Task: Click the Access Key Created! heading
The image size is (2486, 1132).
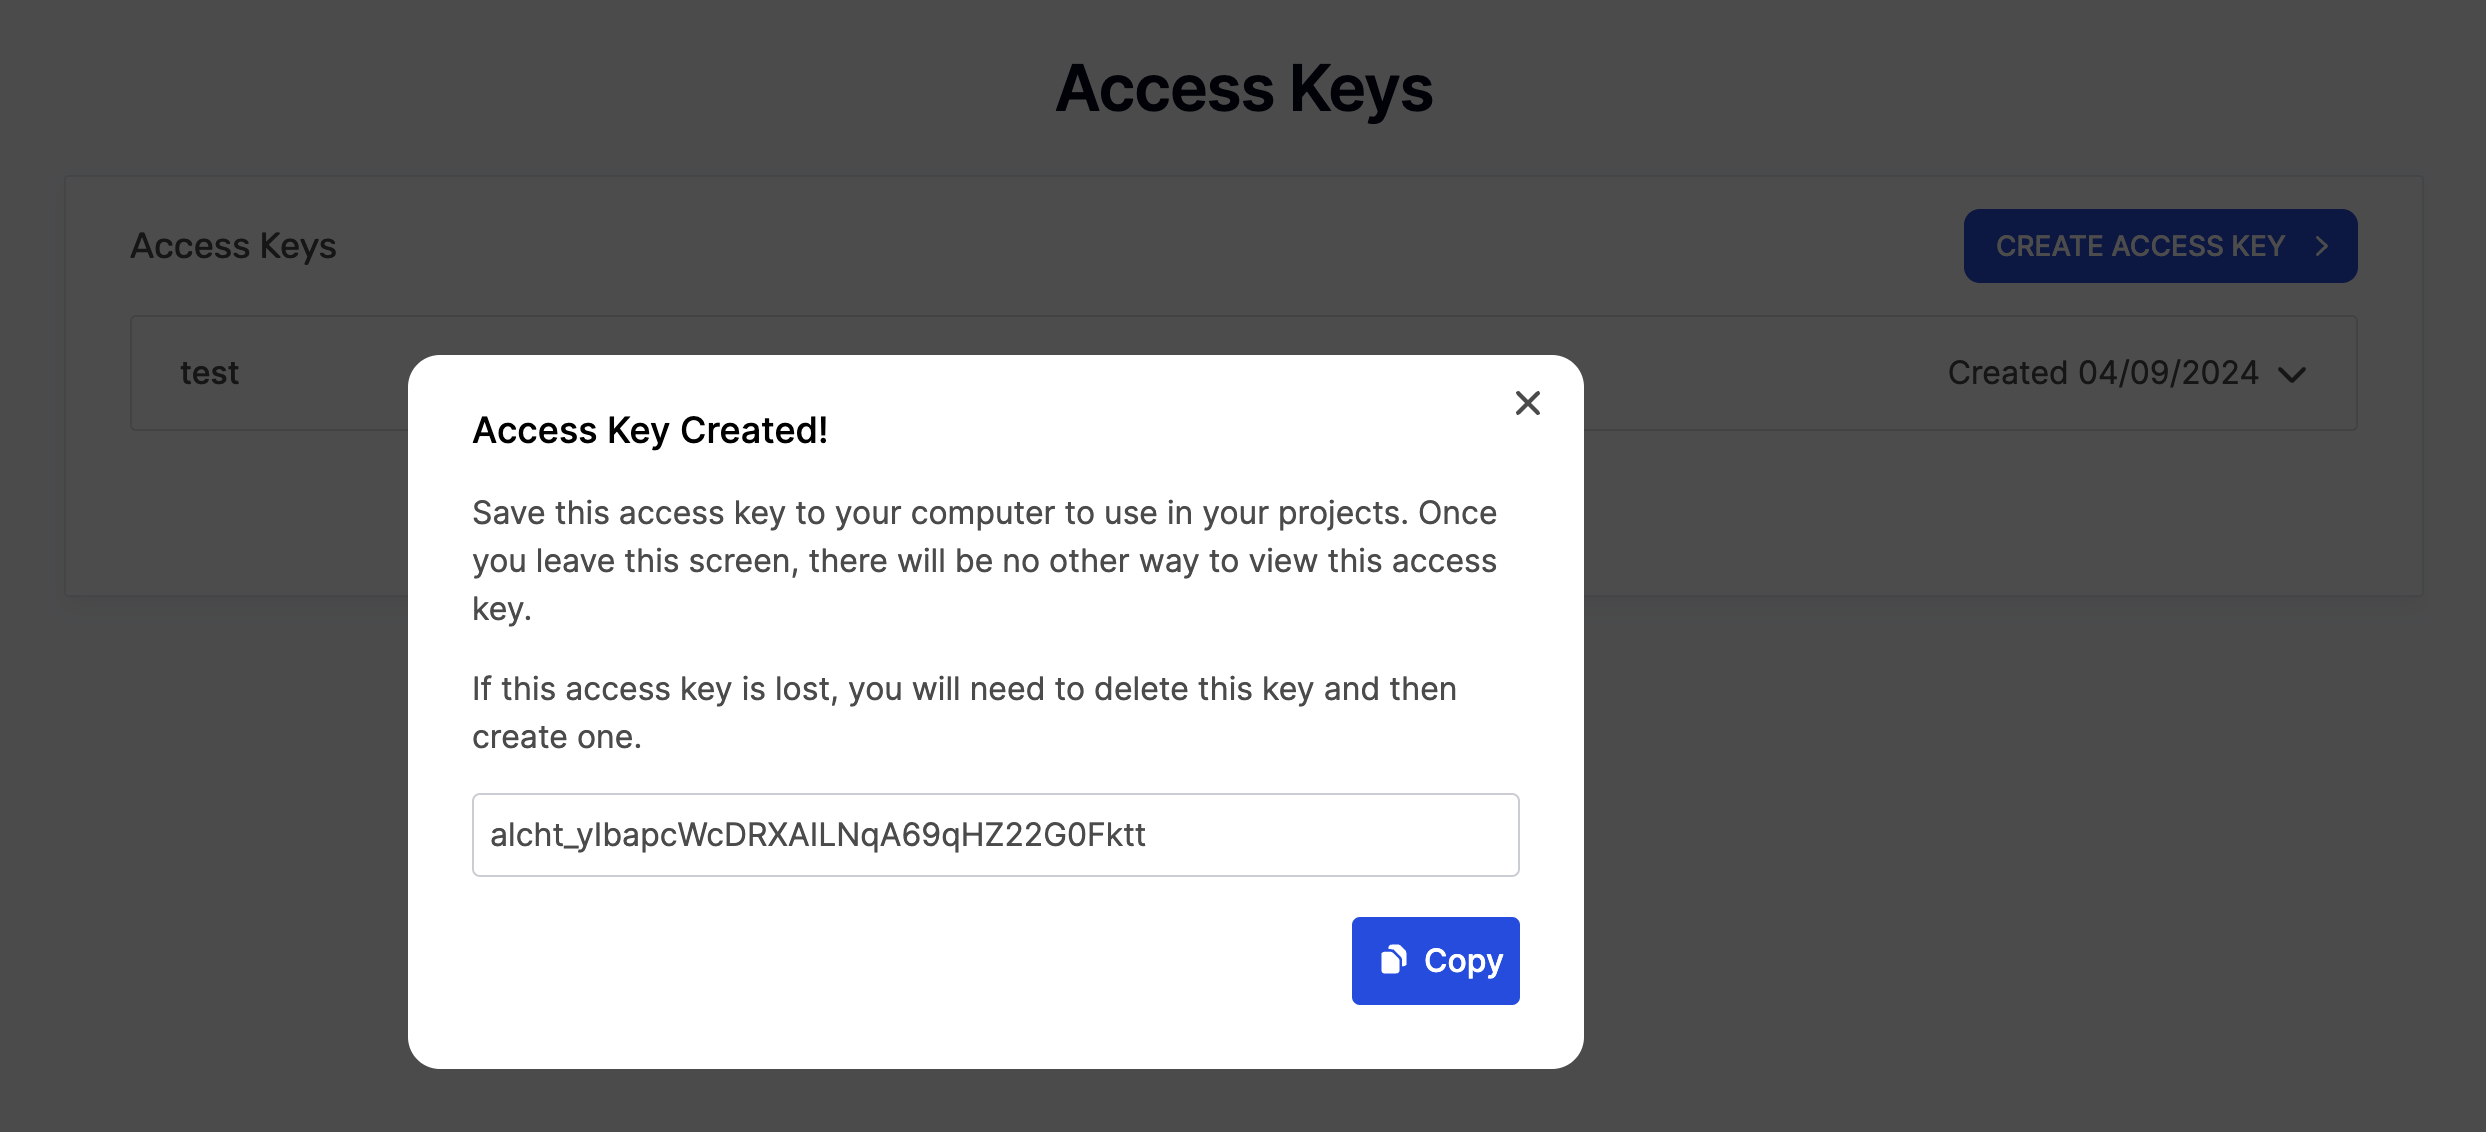Action: [650, 430]
